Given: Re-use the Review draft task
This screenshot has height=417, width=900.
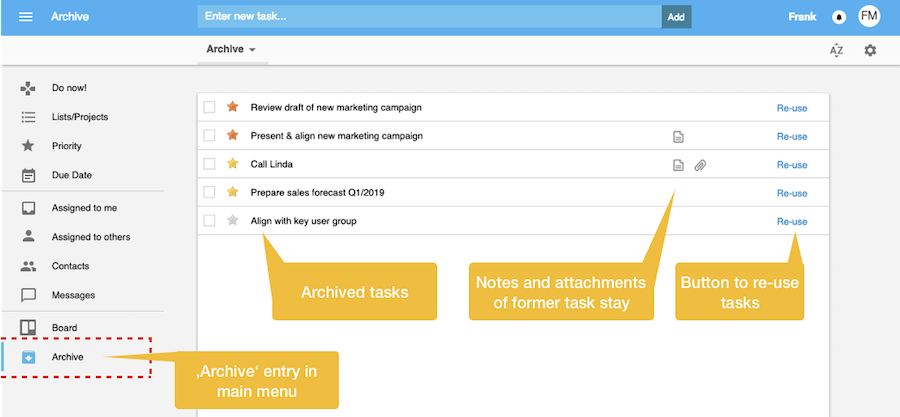Looking at the screenshot, I should pyautogui.click(x=791, y=108).
